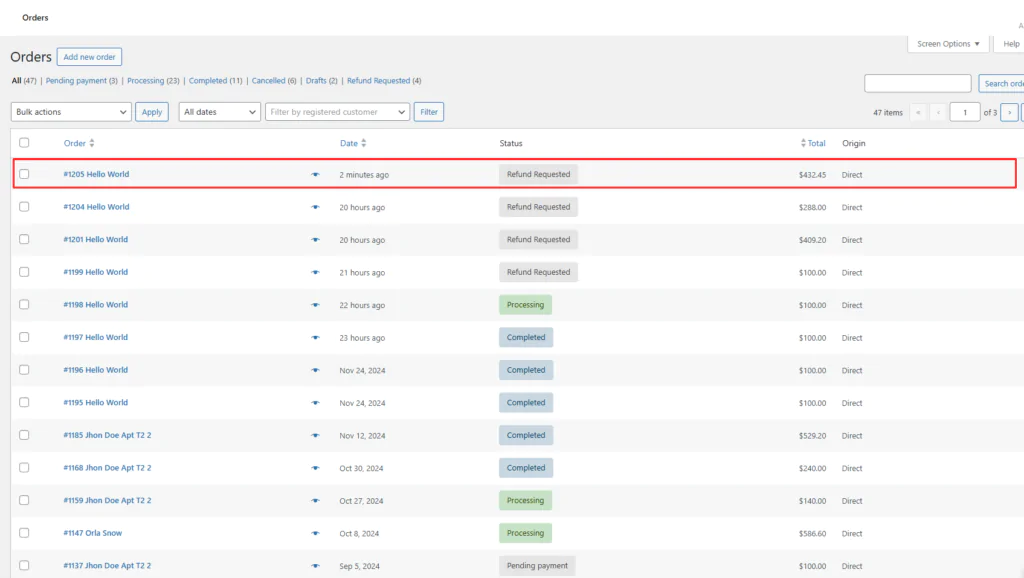This screenshot has width=1024, height=578.
Task: Click the current page number field
Action: click(965, 112)
